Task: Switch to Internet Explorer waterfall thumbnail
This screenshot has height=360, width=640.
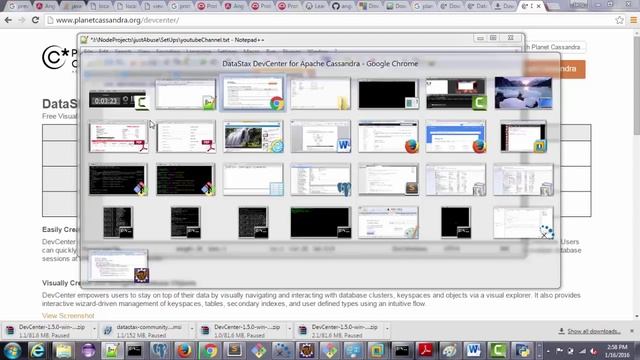Action: (253, 137)
